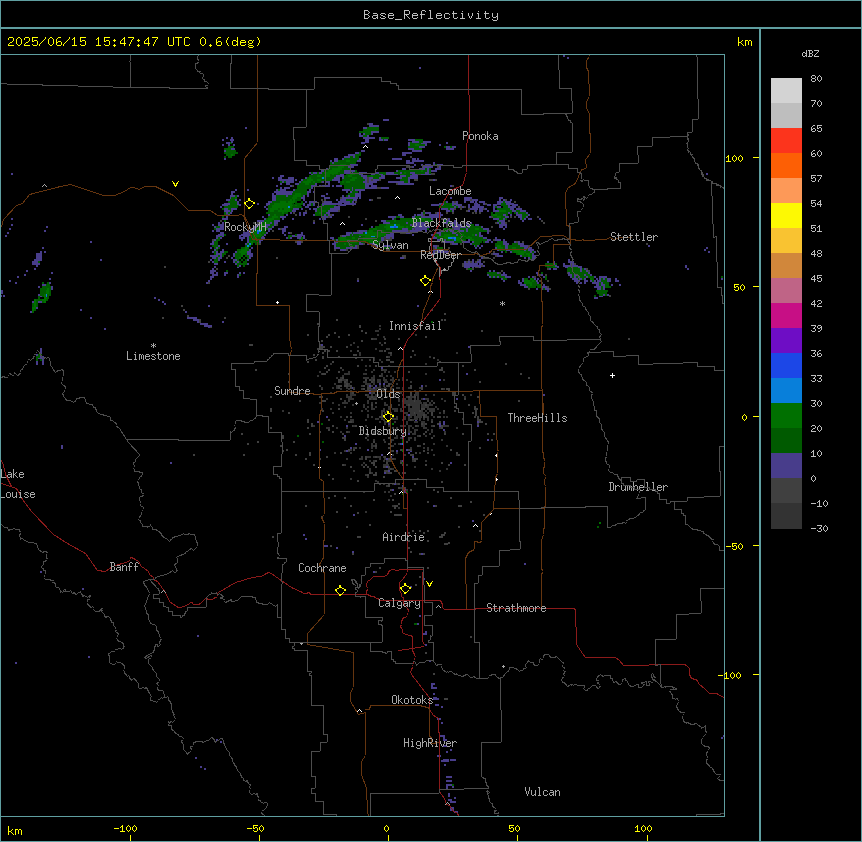Click the Cochrane town label
The width and height of the screenshot is (862, 842).
point(322,568)
